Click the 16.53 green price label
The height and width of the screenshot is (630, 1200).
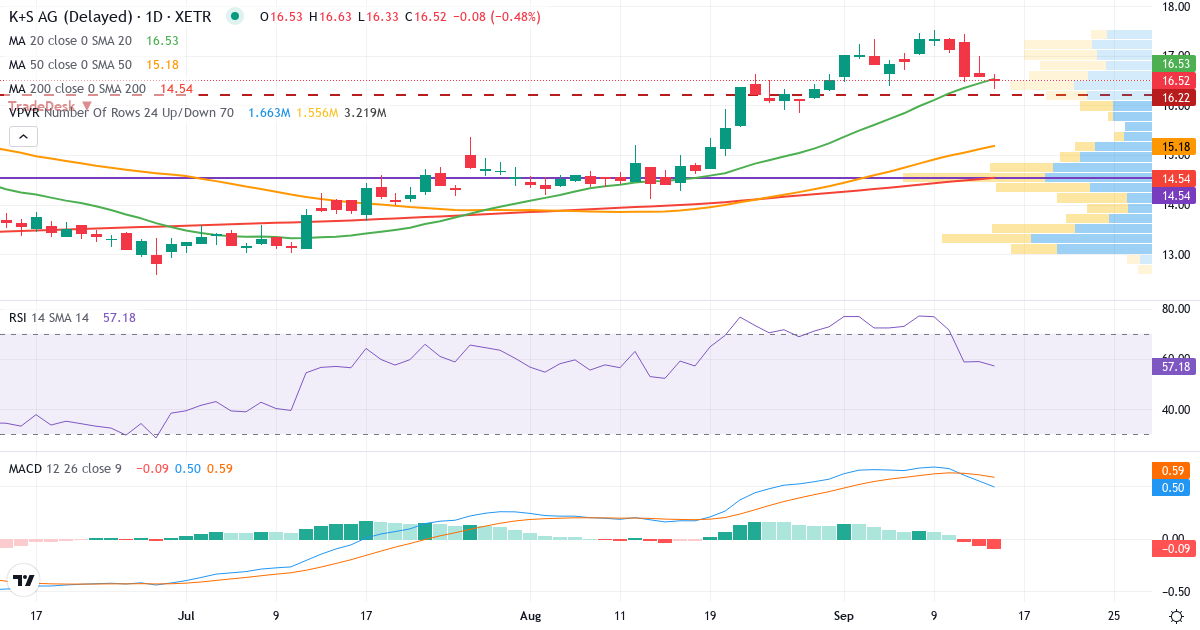point(1176,63)
